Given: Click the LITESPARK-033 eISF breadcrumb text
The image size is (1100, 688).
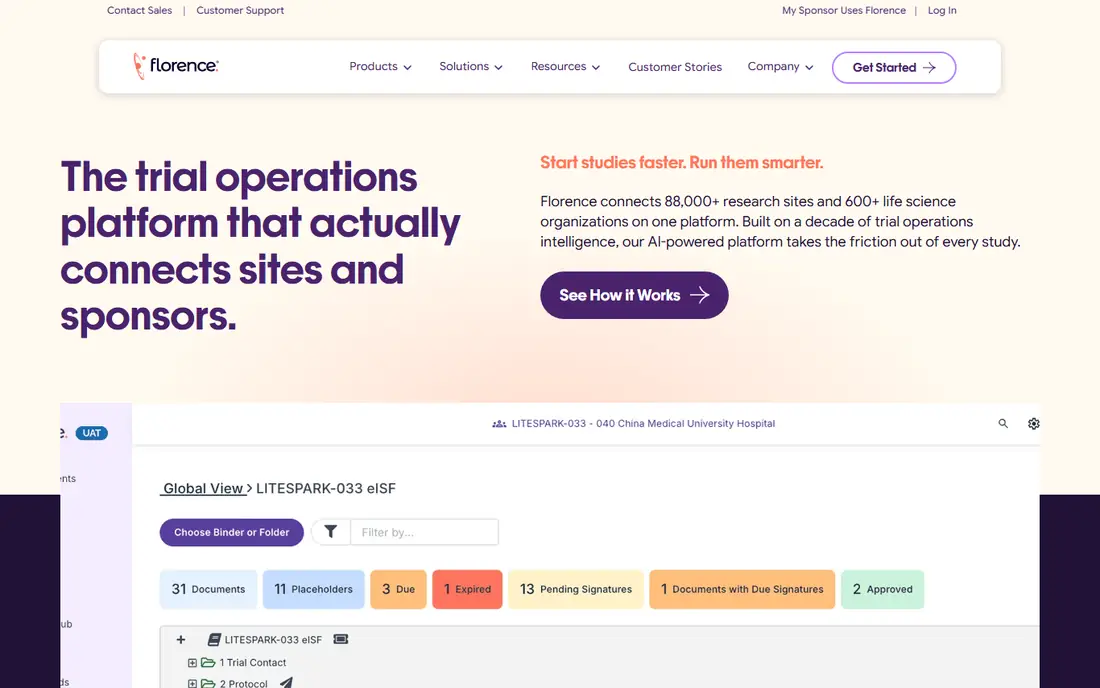Looking at the screenshot, I should (x=326, y=488).
